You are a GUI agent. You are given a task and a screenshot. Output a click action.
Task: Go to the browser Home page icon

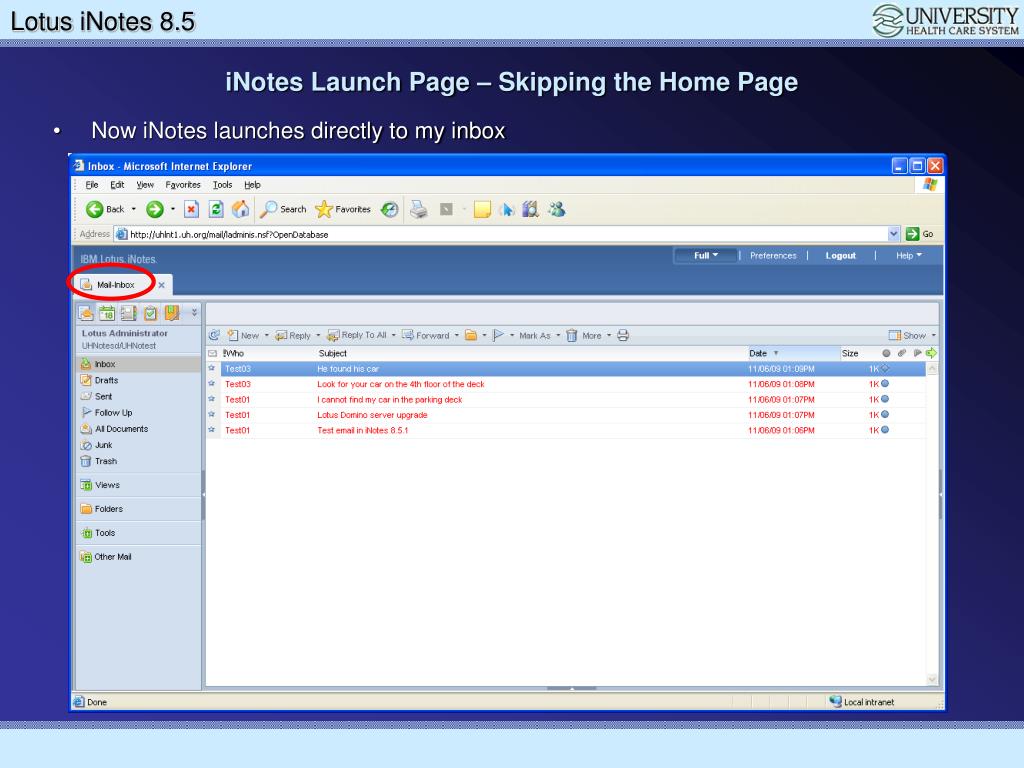click(x=240, y=209)
